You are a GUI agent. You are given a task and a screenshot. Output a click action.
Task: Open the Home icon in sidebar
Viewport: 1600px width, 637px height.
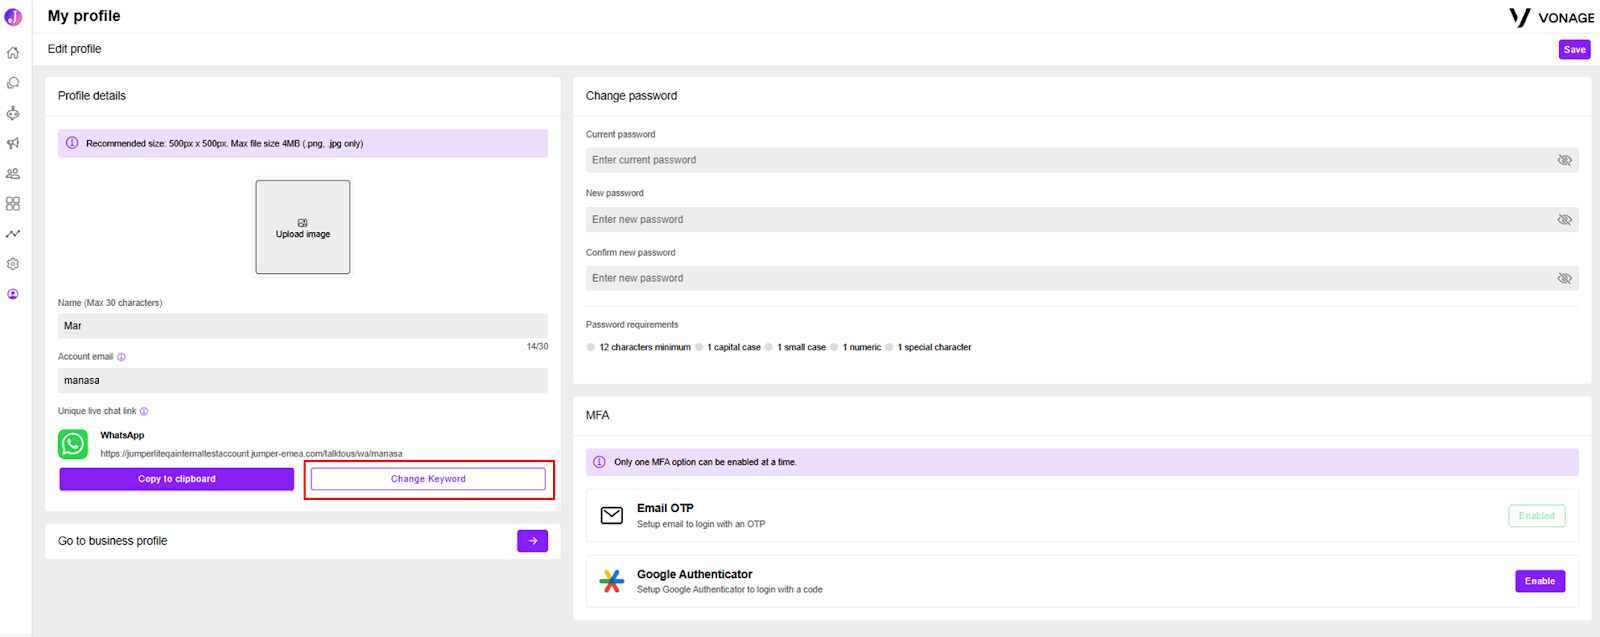(x=13, y=53)
